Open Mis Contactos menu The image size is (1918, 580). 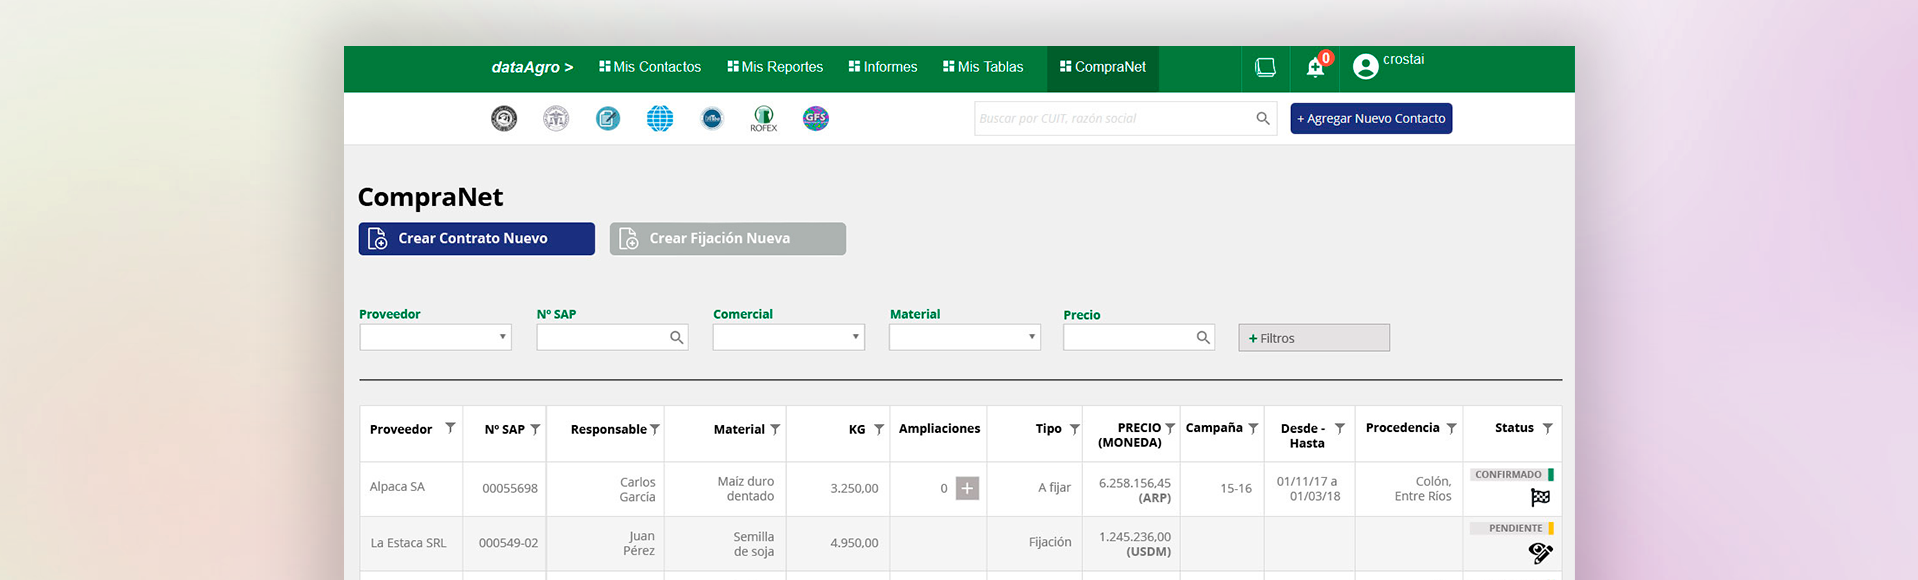click(x=650, y=67)
